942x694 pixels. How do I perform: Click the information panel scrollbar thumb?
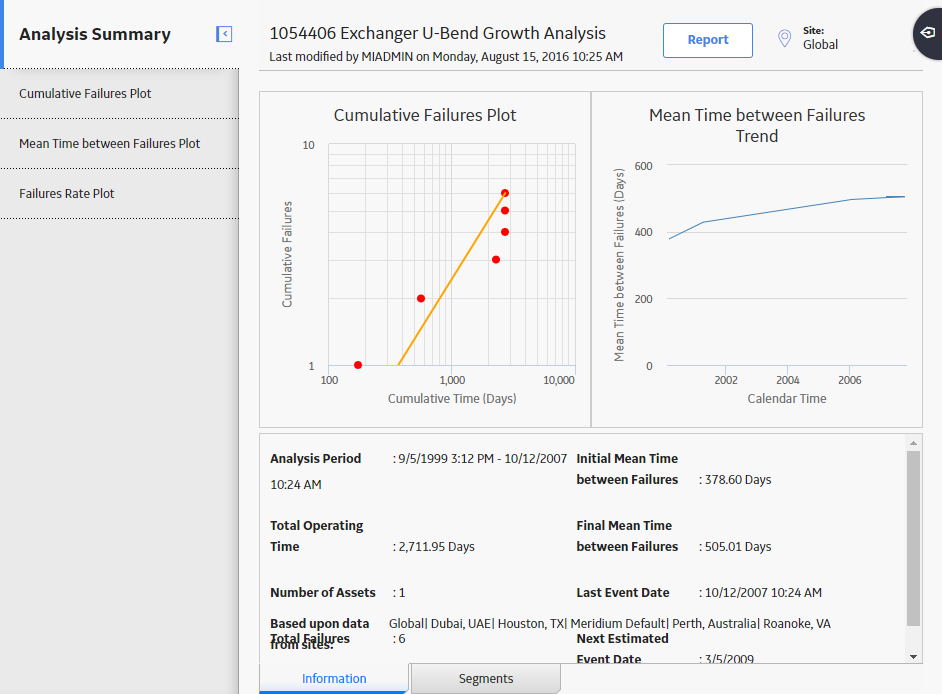point(913,538)
